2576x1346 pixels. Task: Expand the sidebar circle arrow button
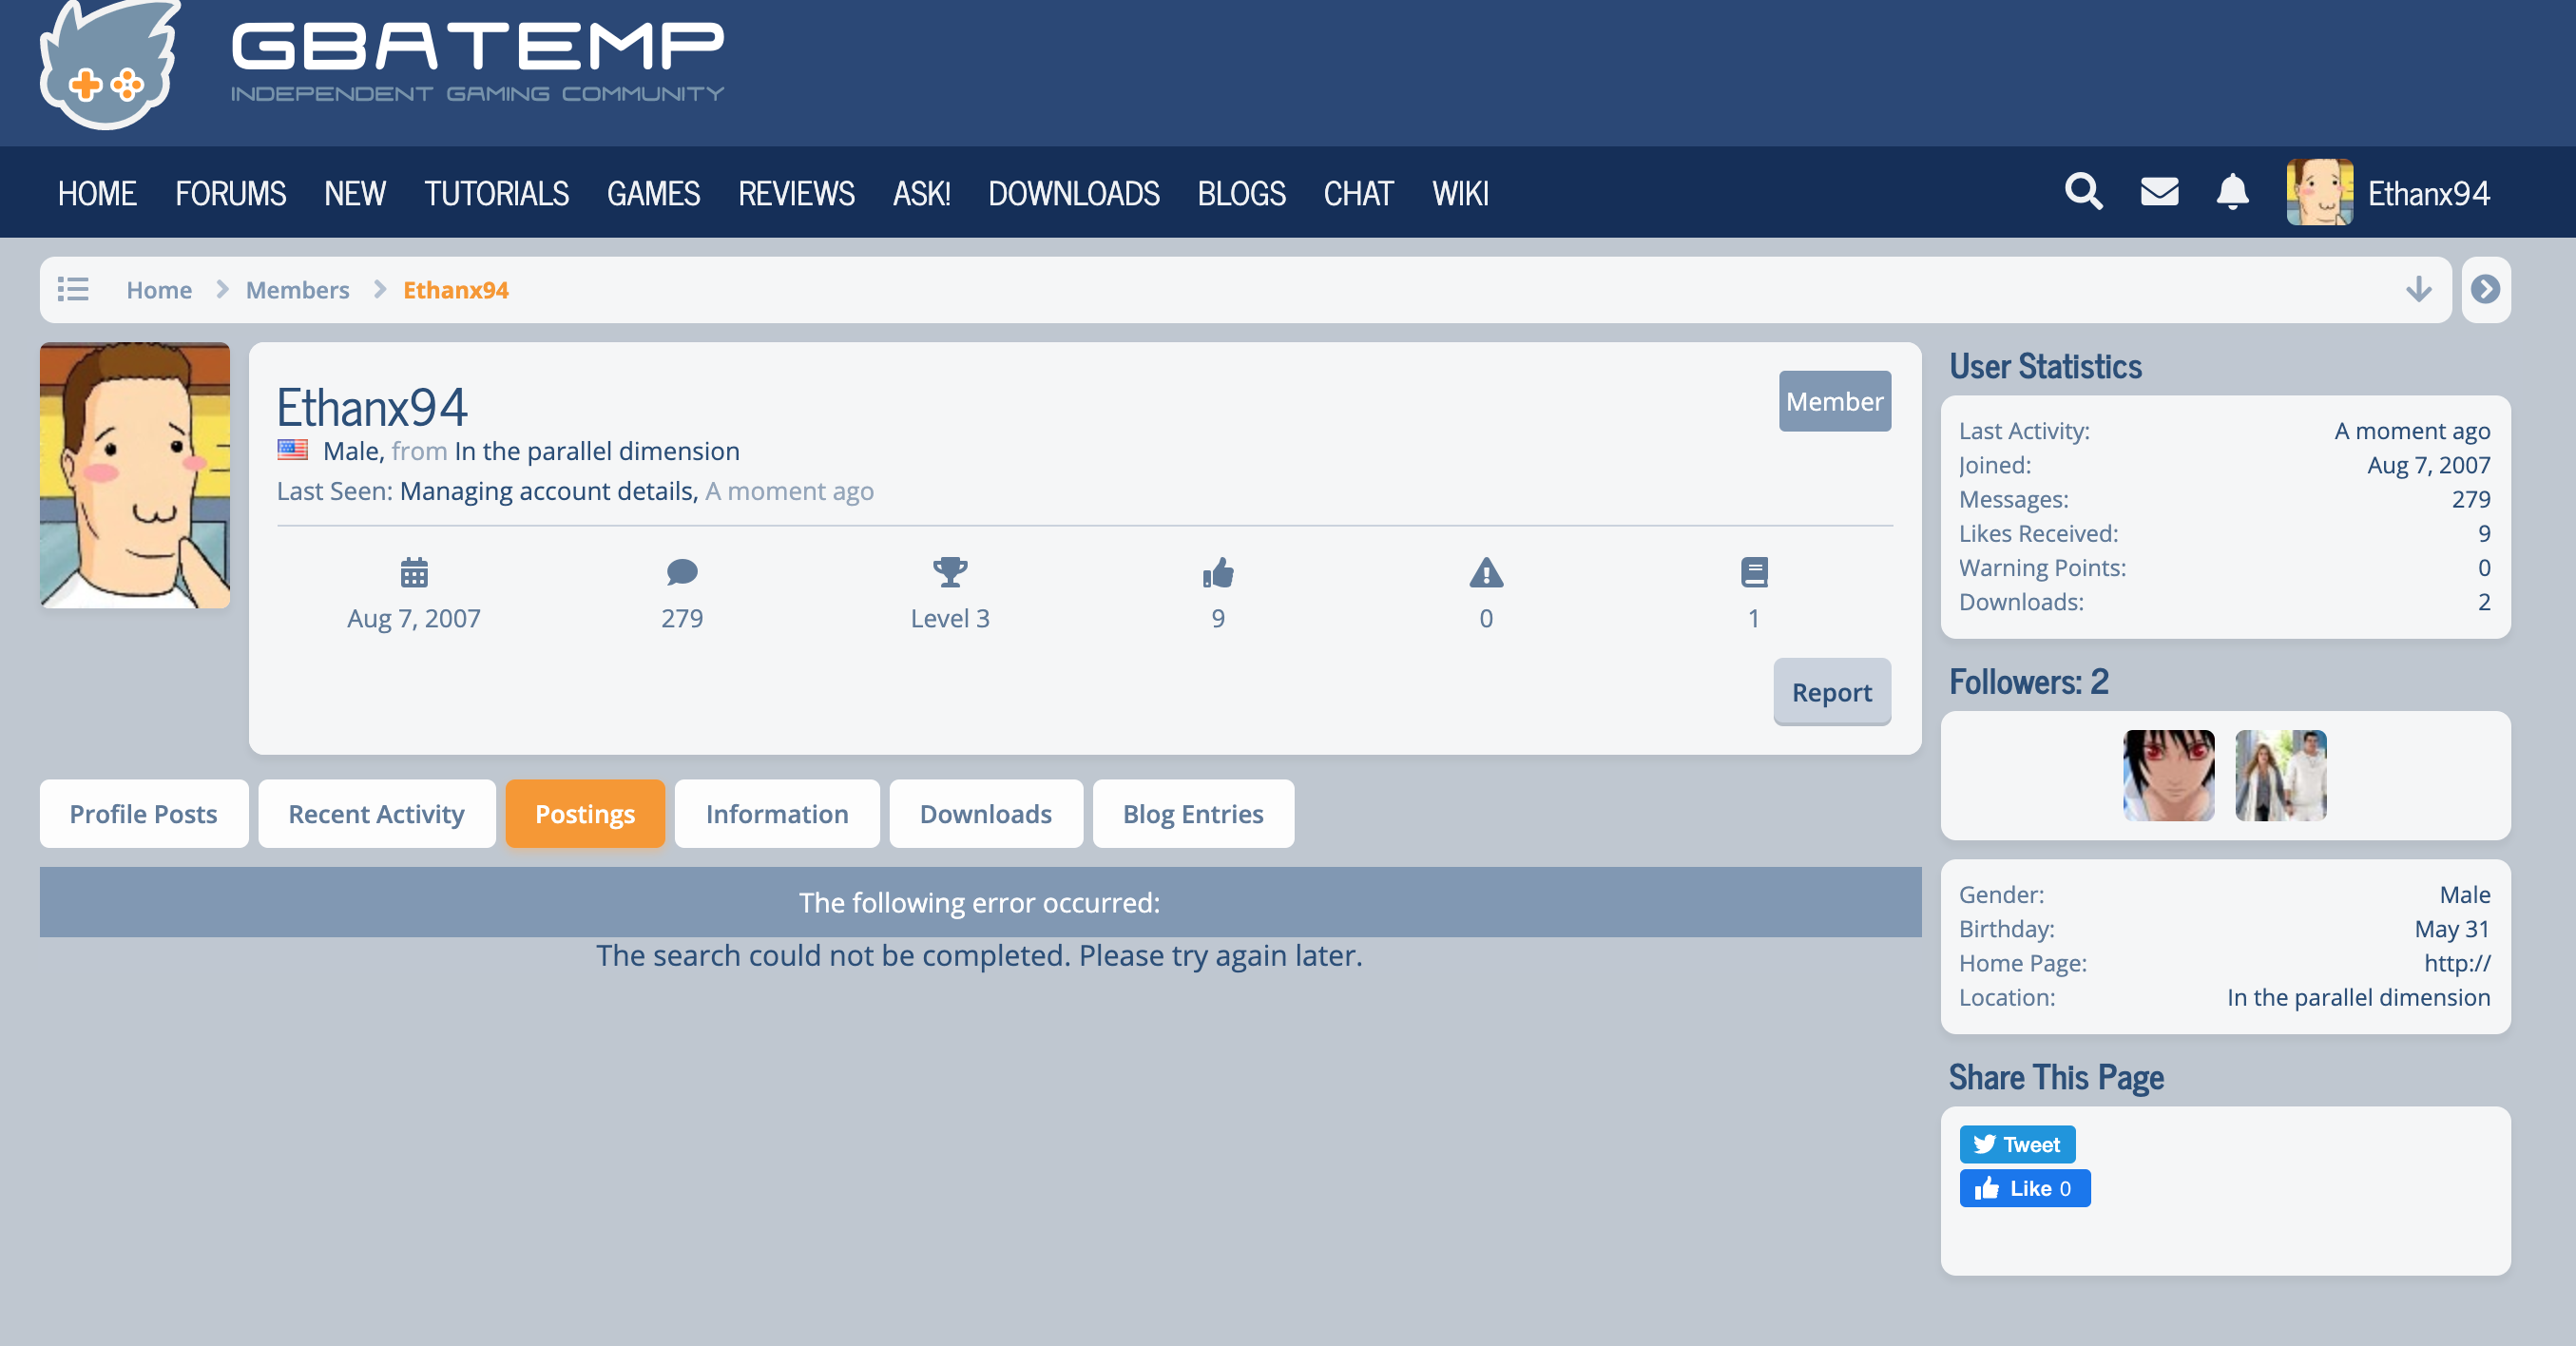click(x=2485, y=289)
